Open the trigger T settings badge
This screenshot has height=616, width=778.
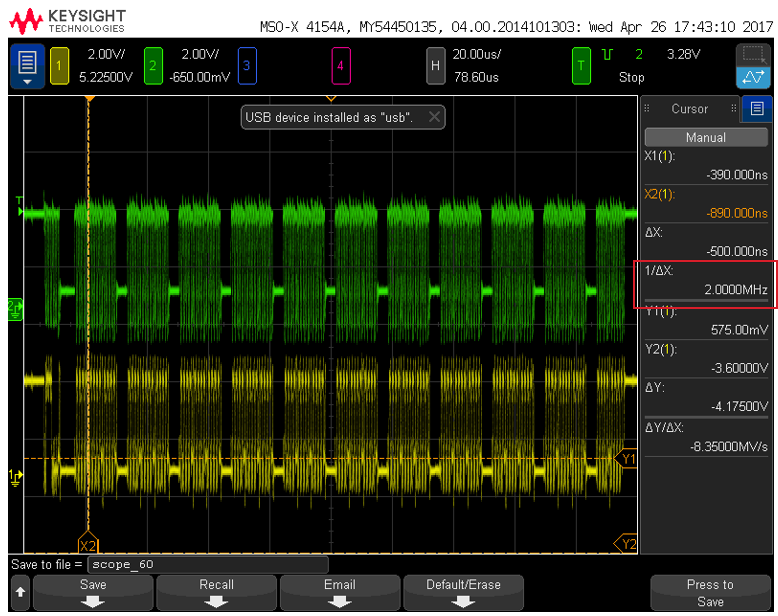click(x=581, y=66)
